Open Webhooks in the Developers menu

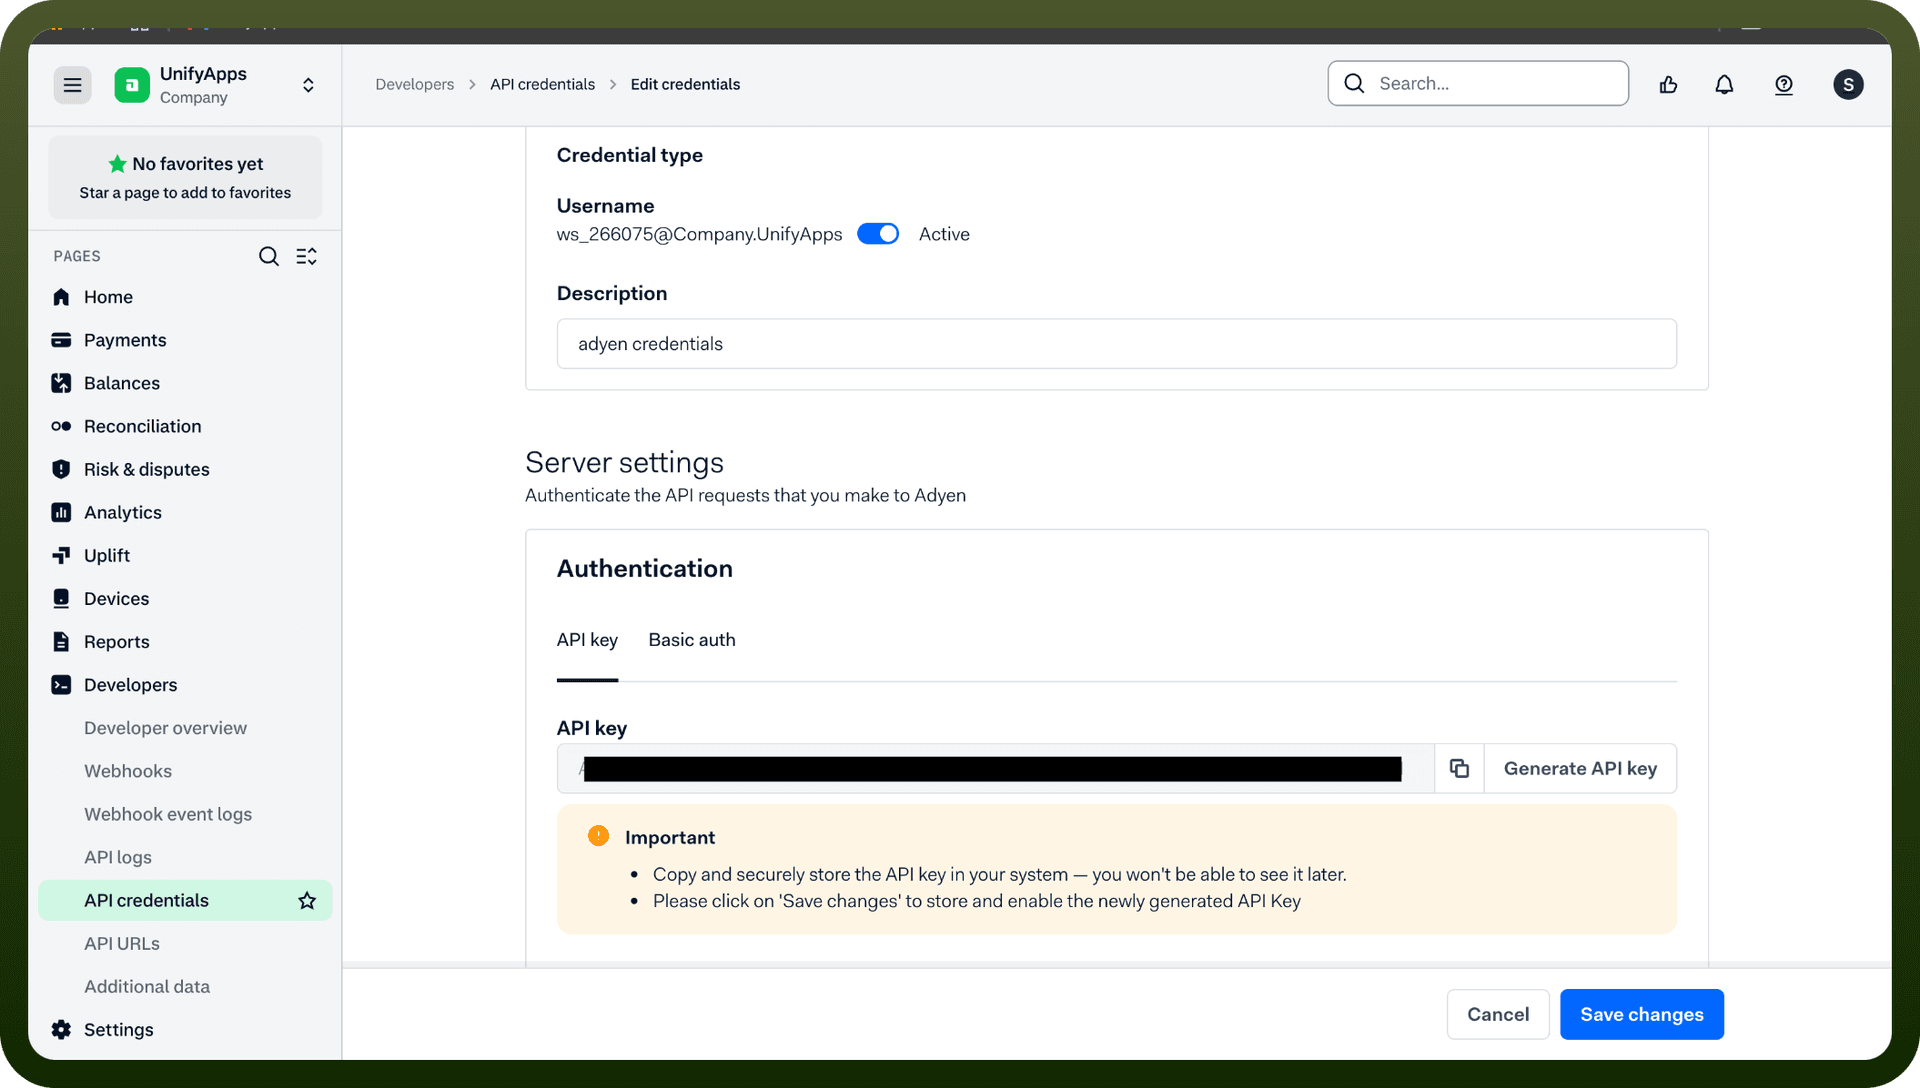point(128,771)
